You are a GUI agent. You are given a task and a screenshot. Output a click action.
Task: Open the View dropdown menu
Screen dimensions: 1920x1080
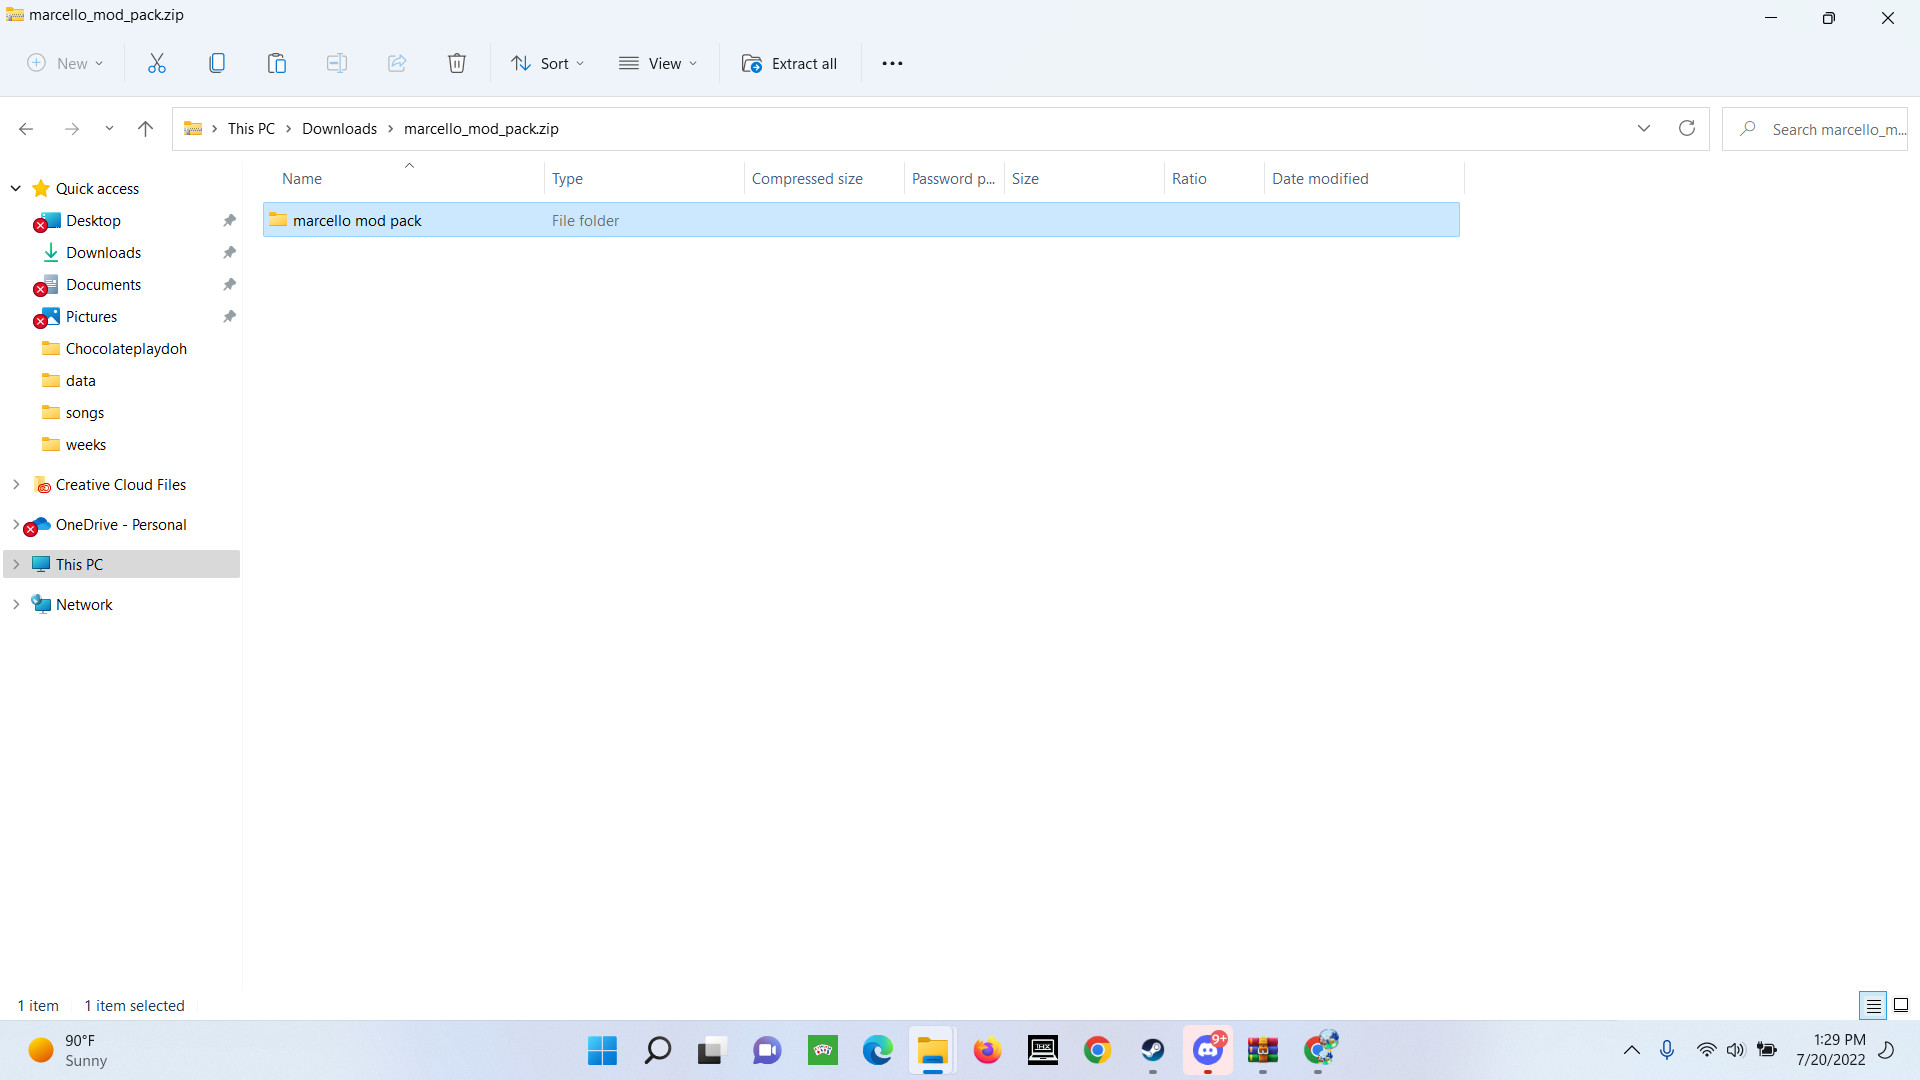tap(657, 63)
